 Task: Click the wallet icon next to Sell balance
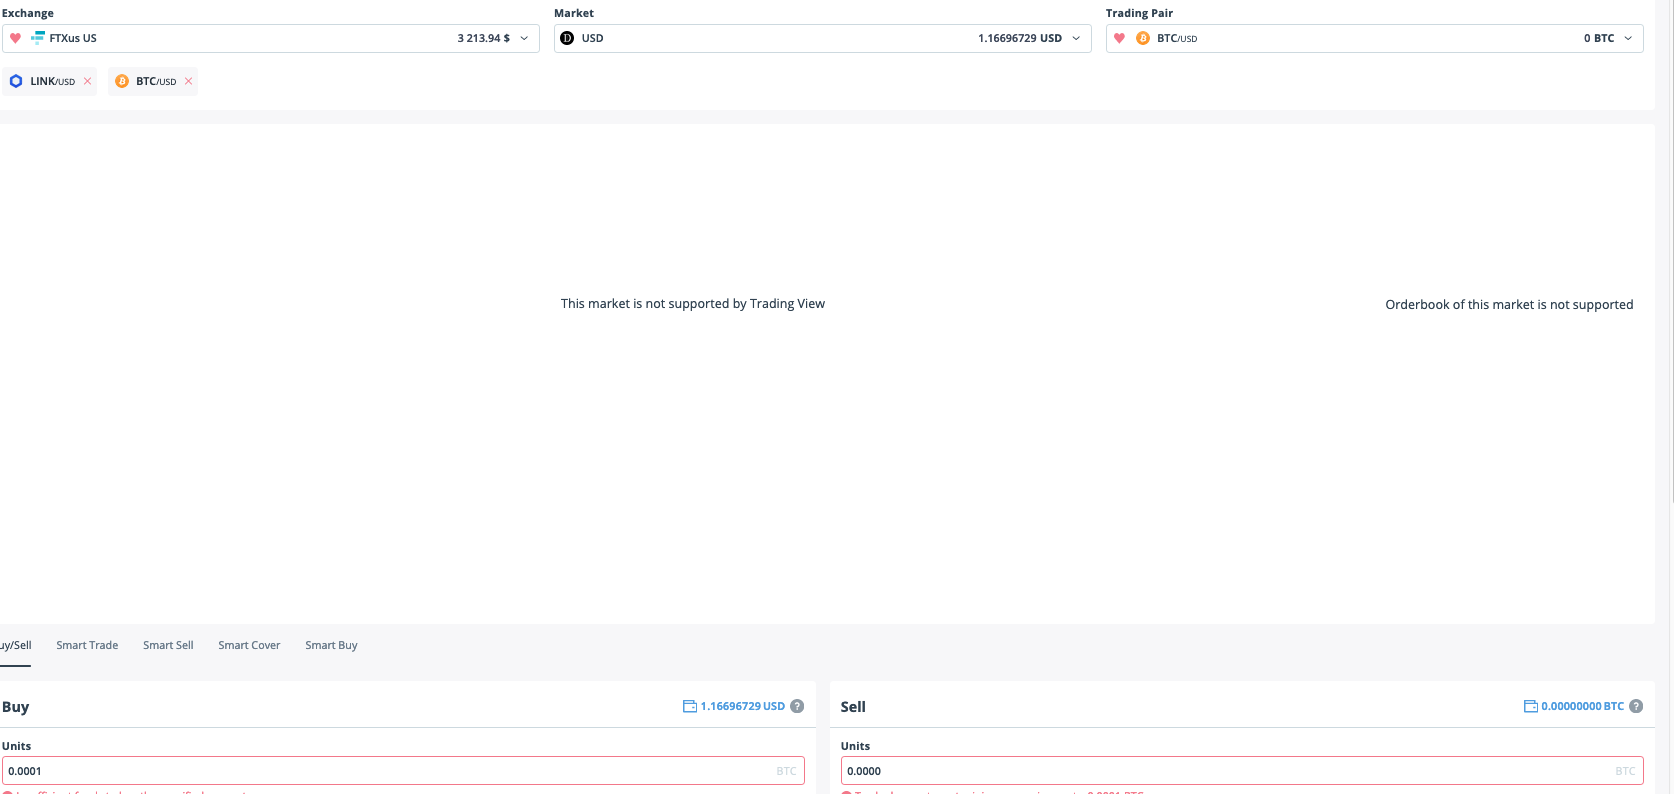point(1531,706)
